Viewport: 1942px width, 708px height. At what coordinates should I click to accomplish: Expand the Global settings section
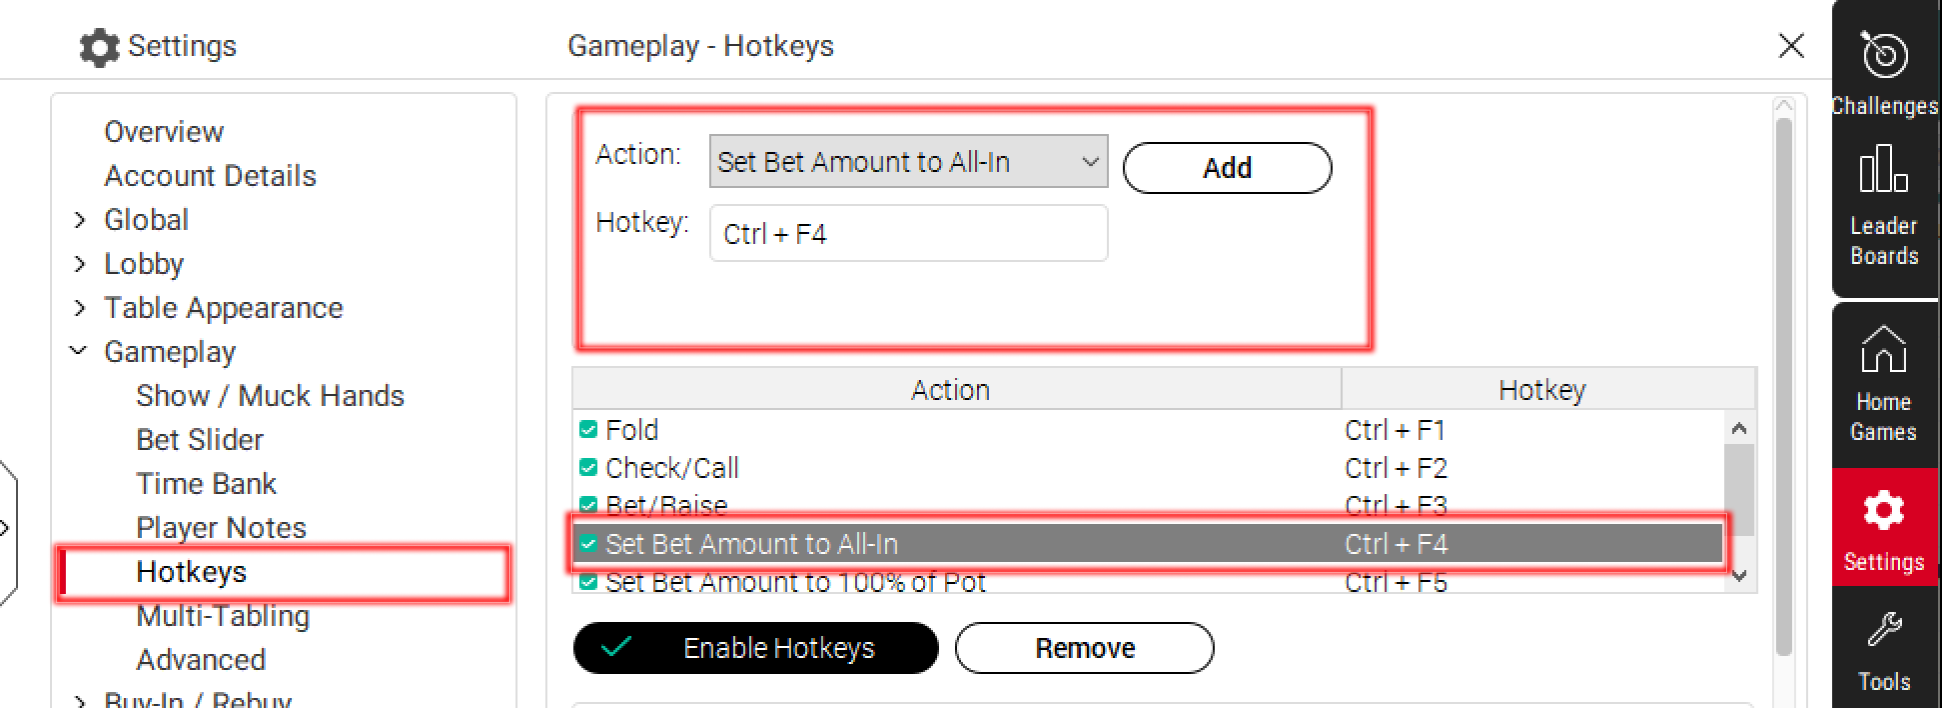[80, 220]
